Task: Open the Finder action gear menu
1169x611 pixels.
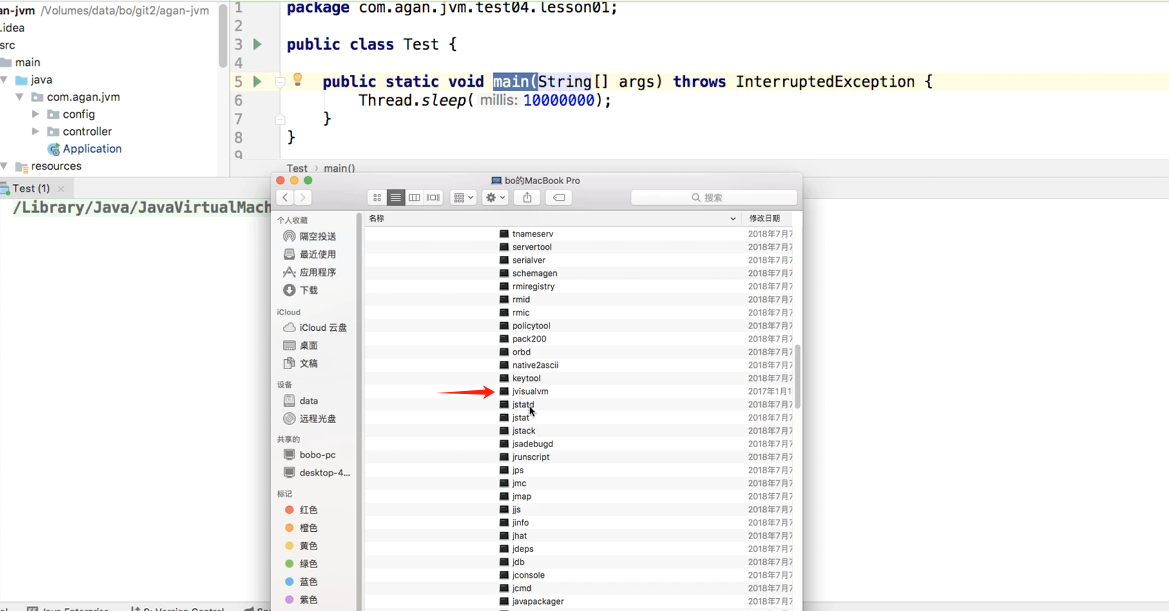Action: tap(495, 197)
